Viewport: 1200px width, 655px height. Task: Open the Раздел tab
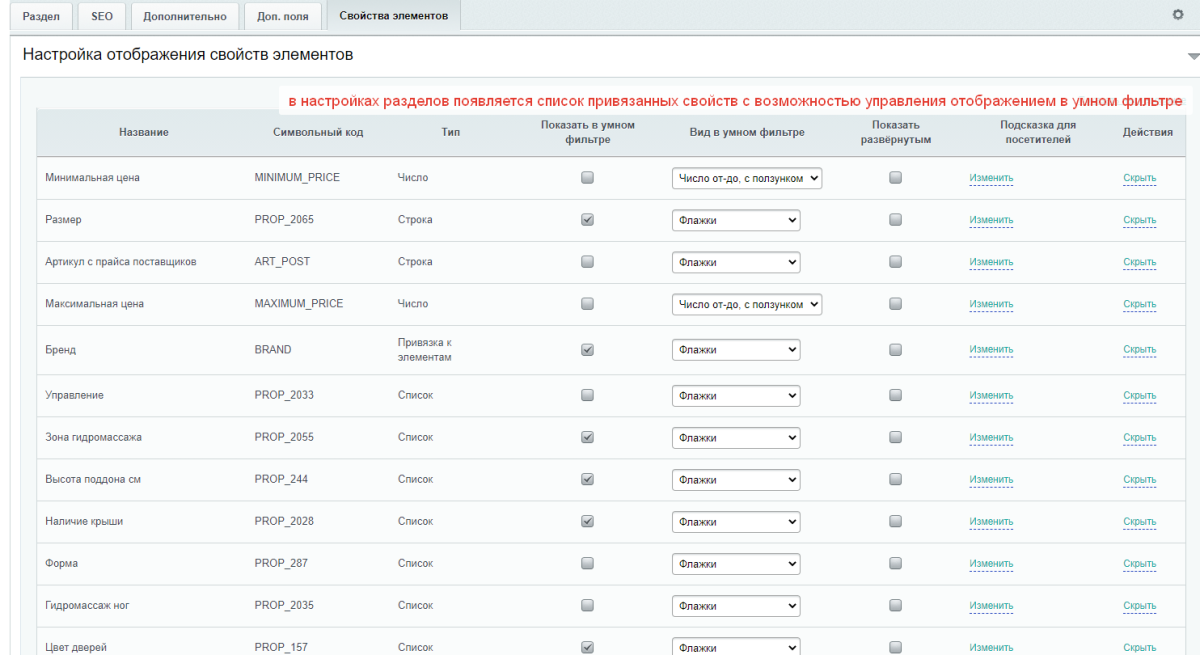click(42, 16)
